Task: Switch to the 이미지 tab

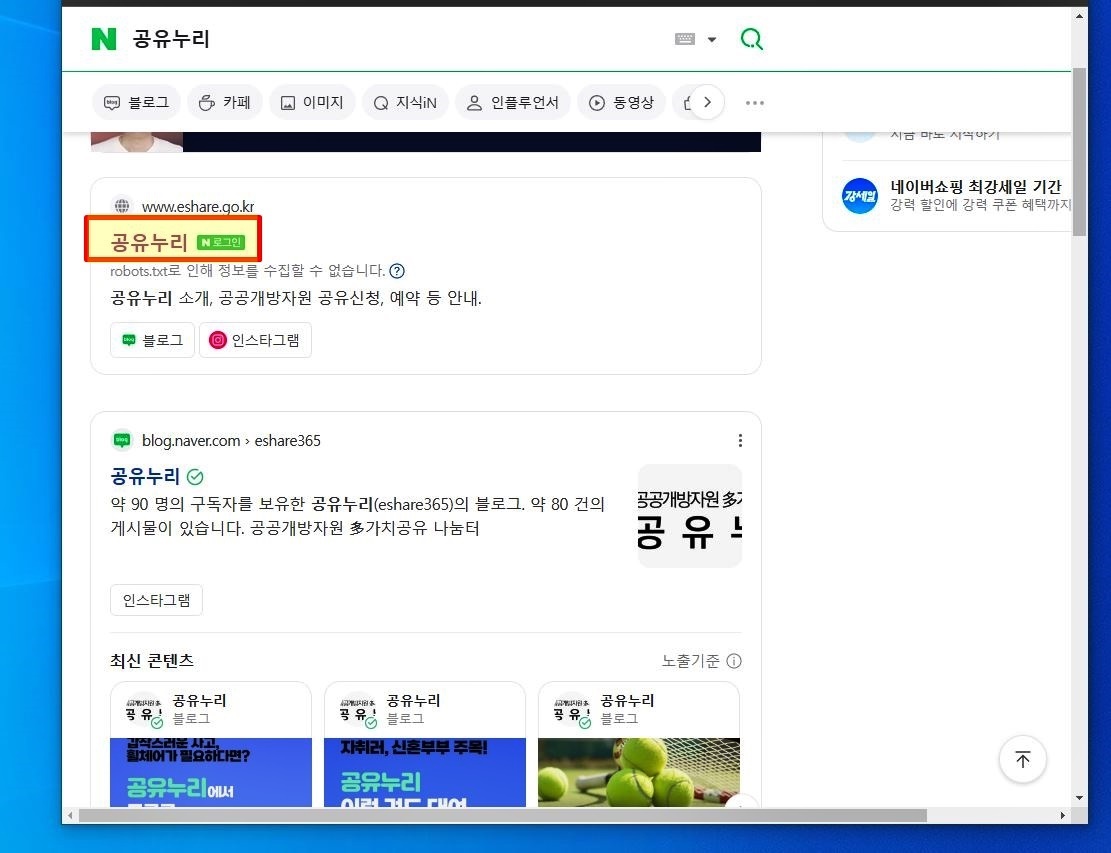Action: pyautogui.click(x=312, y=103)
